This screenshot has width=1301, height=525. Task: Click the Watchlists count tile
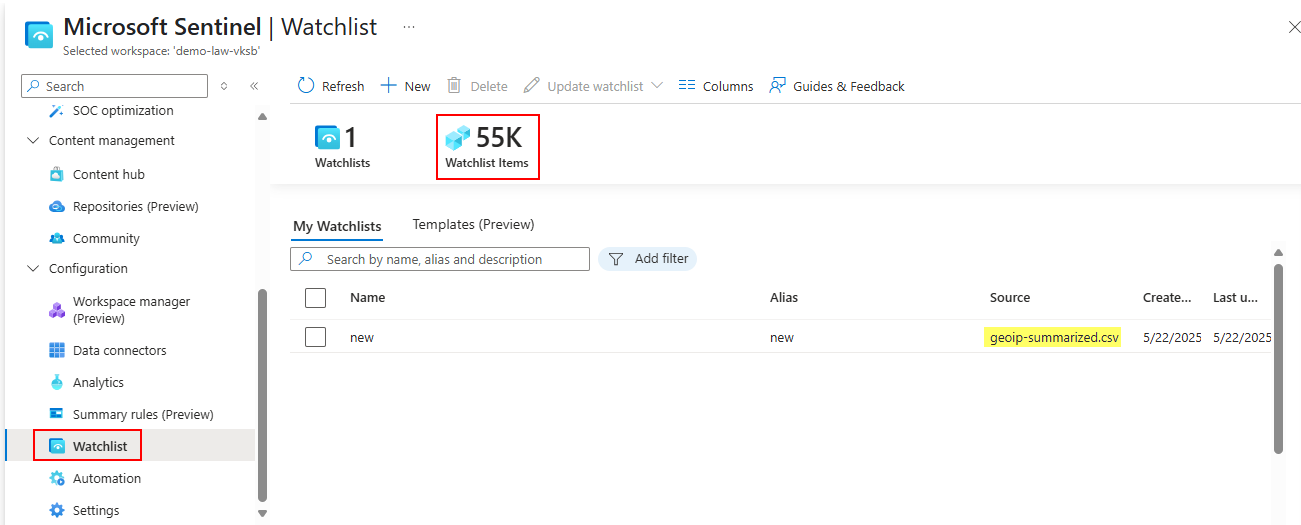pos(342,147)
